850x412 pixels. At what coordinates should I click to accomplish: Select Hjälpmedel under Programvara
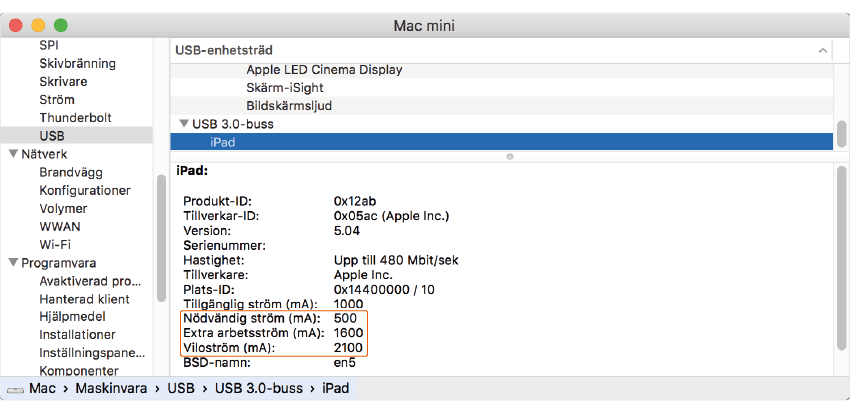pyautogui.click(x=72, y=317)
